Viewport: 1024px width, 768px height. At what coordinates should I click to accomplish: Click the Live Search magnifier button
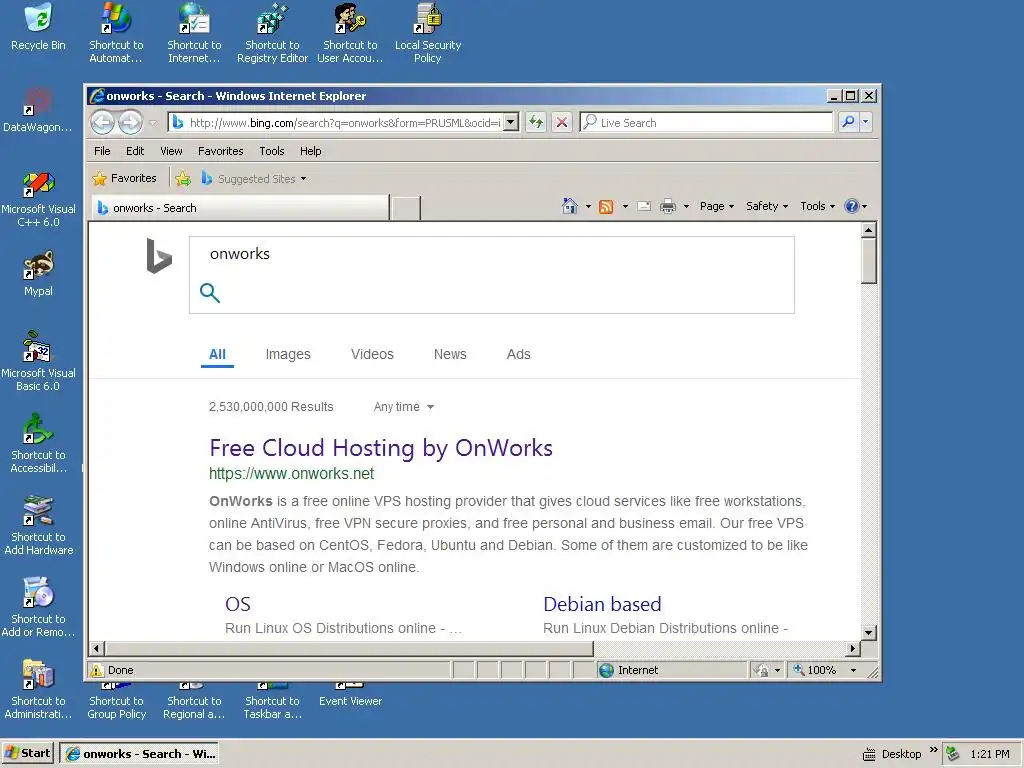coord(848,122)
